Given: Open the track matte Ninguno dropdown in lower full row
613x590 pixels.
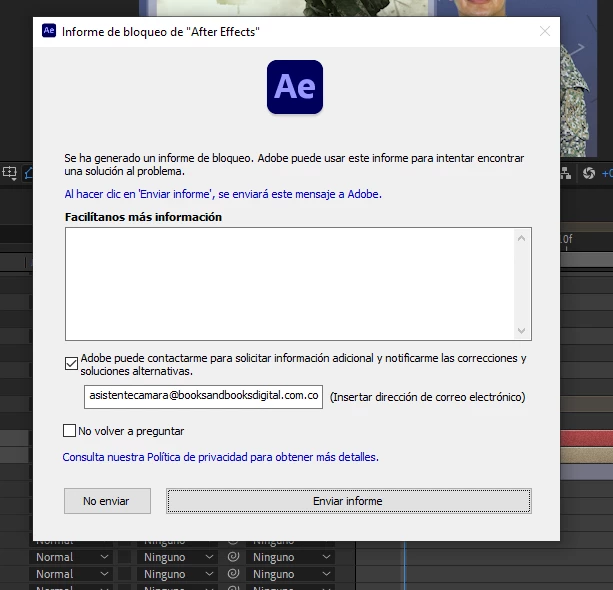Looking at the screenshot, I should [x=177, y=574].
